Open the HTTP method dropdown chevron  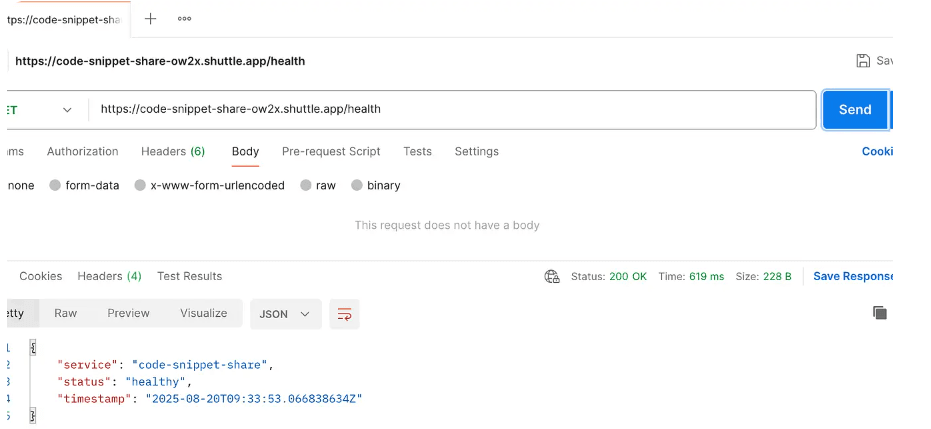tap(67, 110)
